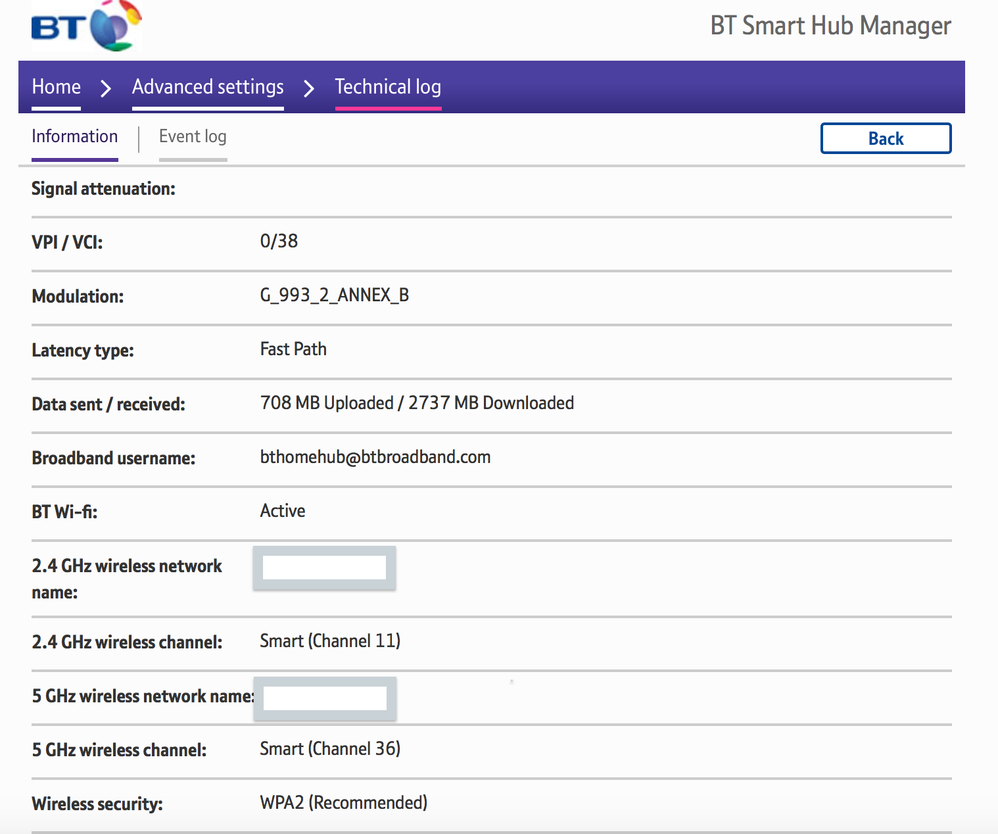Select the bthomehub@btbroadband.com username

coord(375,457)
